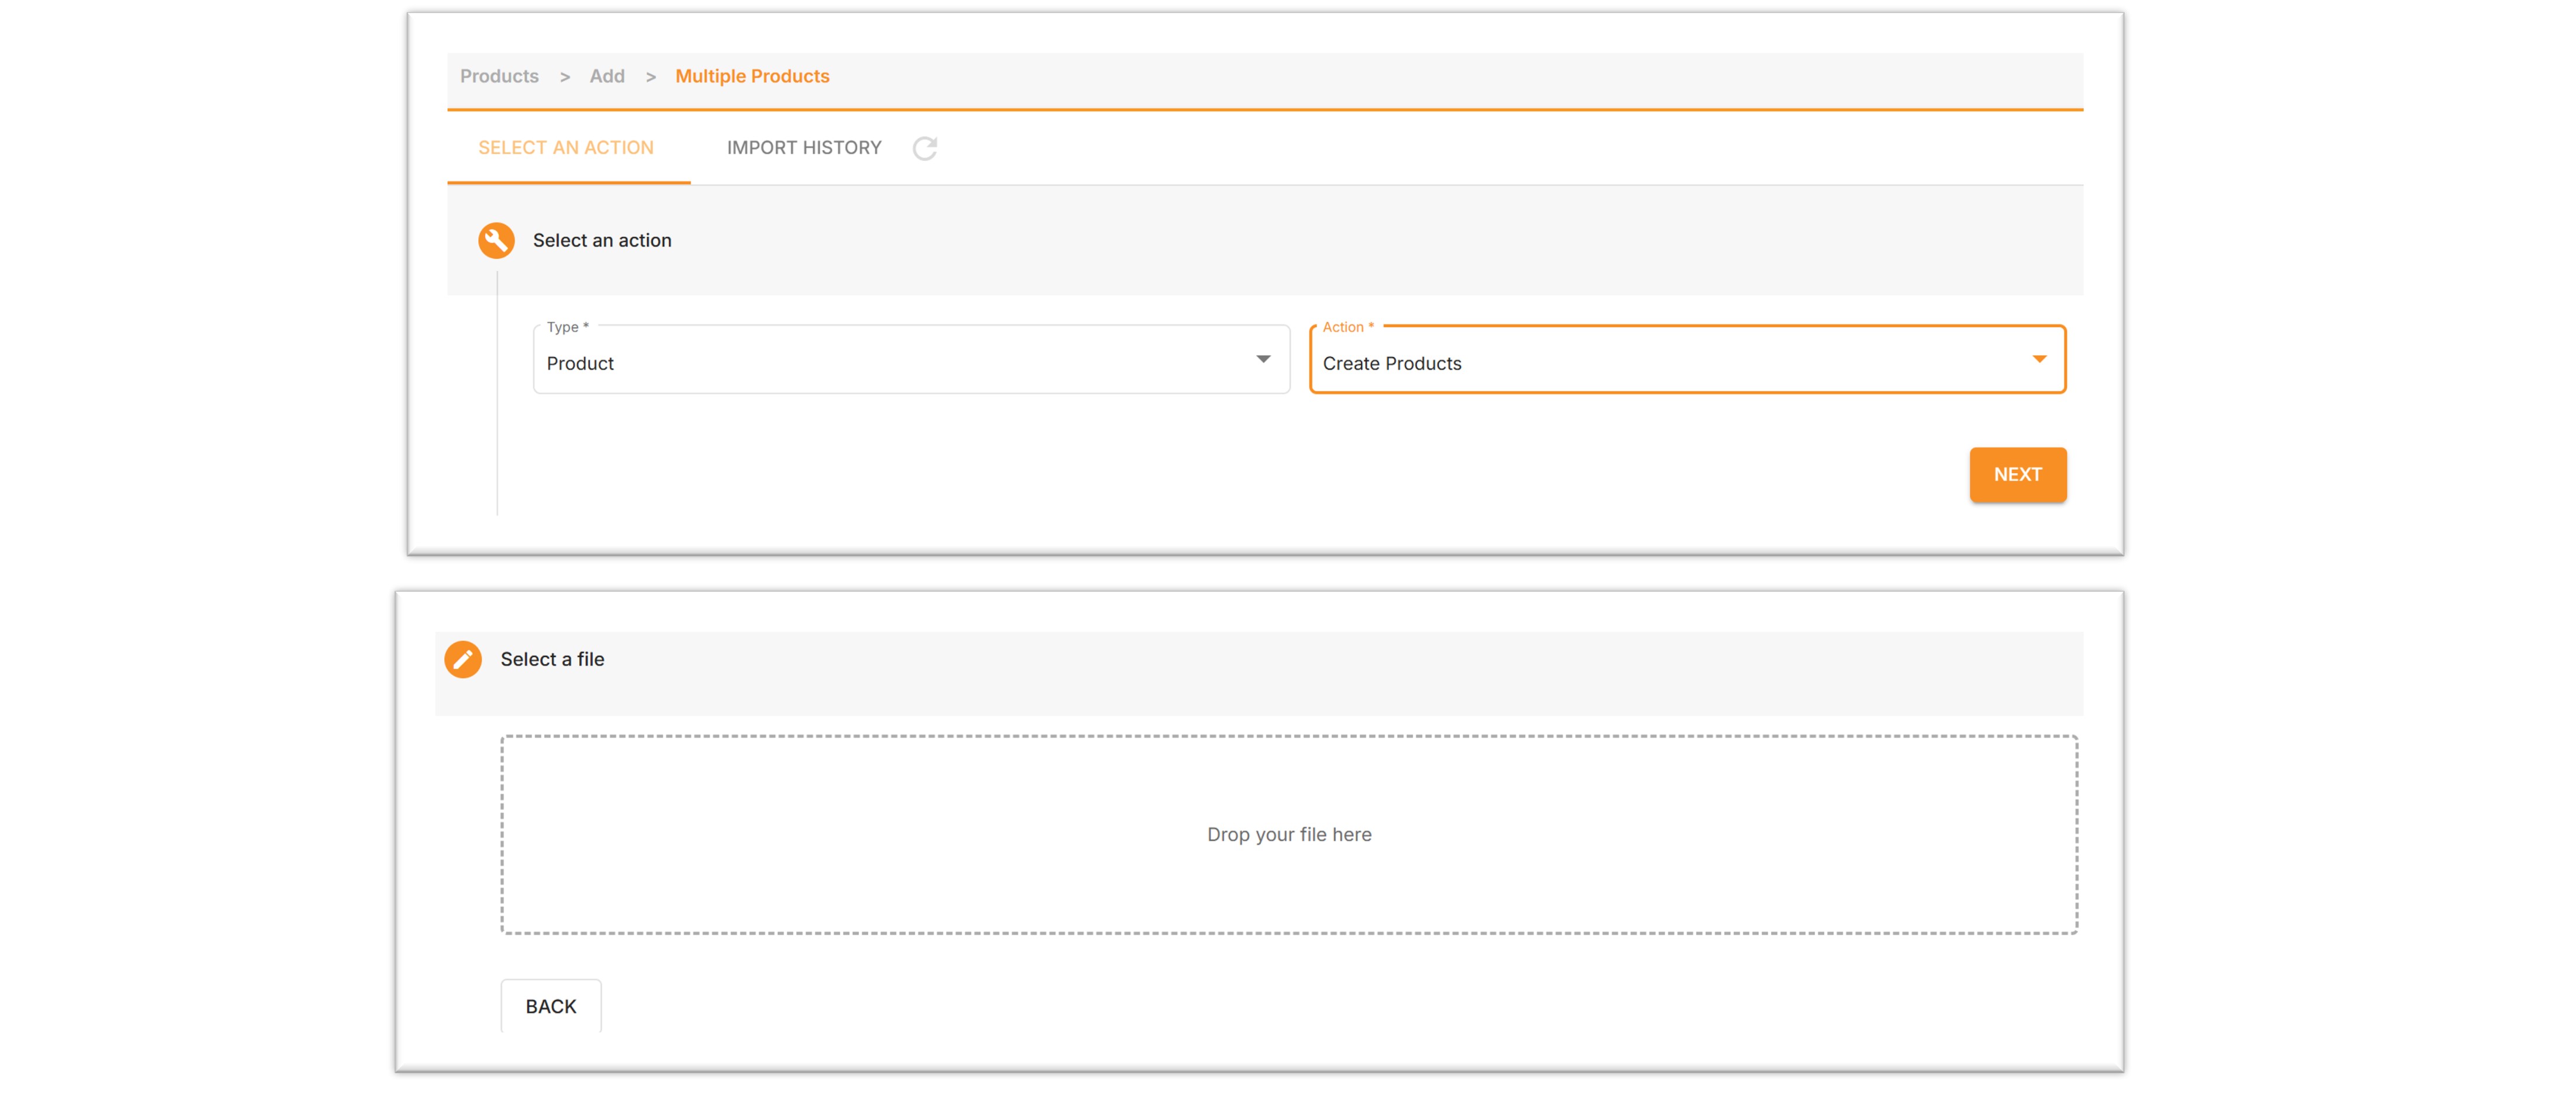Go to Add breadcrumb
Screen dimensions: 2576x1099
607,76
